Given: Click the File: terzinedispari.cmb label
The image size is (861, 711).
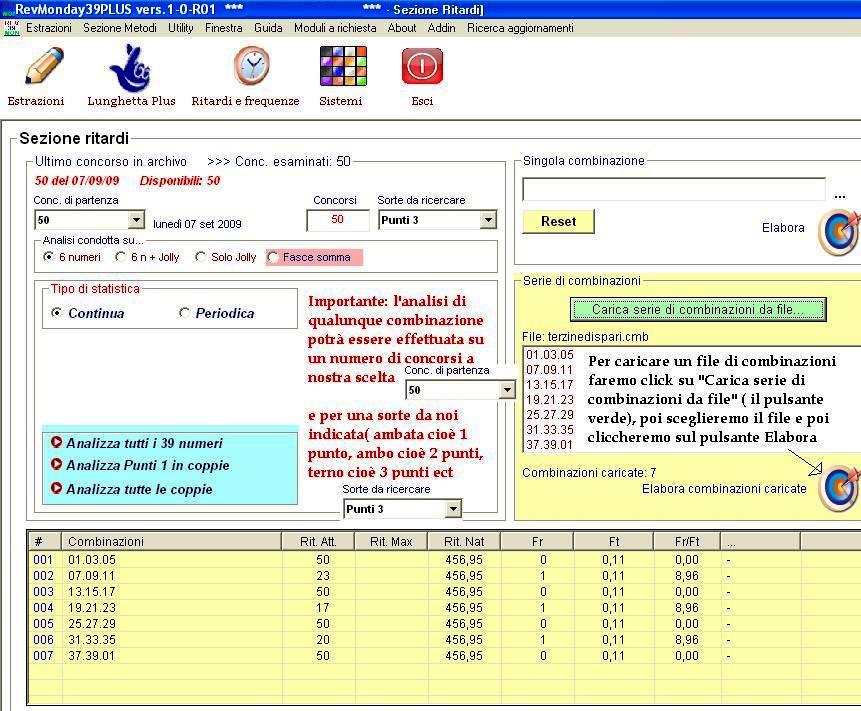Looking at the screenshot, I should tap(585, 337).
